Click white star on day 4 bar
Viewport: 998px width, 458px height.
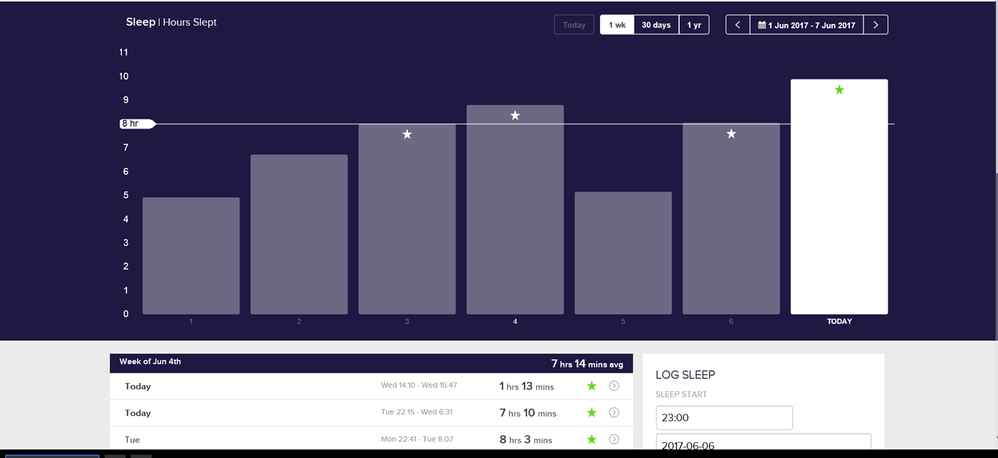coord(515,116)
